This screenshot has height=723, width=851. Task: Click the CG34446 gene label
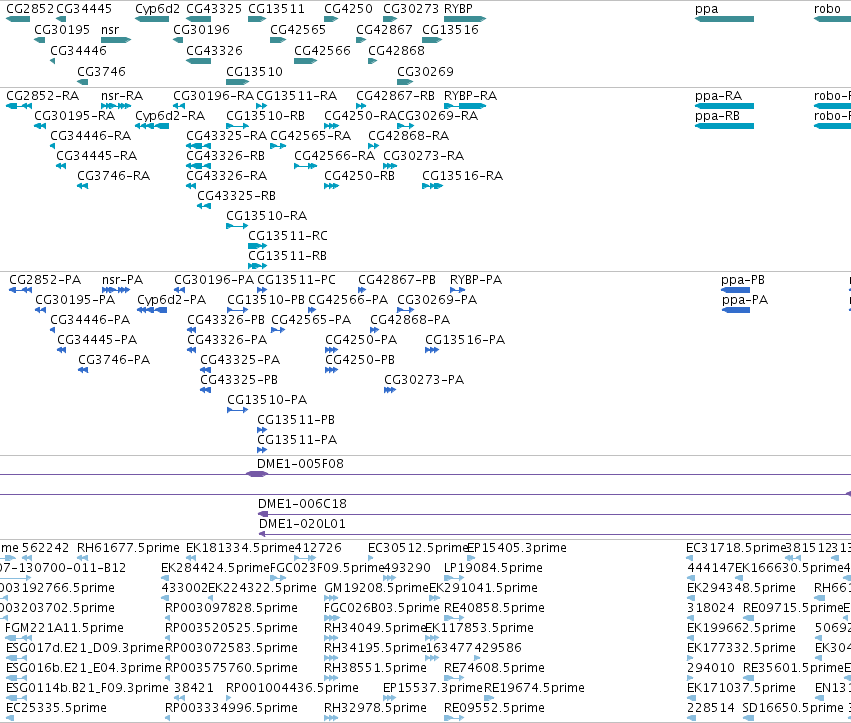pyautogui.click(x=78, y=50)
